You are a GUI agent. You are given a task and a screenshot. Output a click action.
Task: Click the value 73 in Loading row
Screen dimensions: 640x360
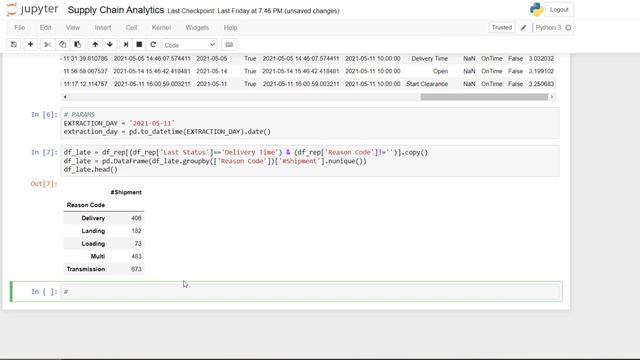point(138,244)
